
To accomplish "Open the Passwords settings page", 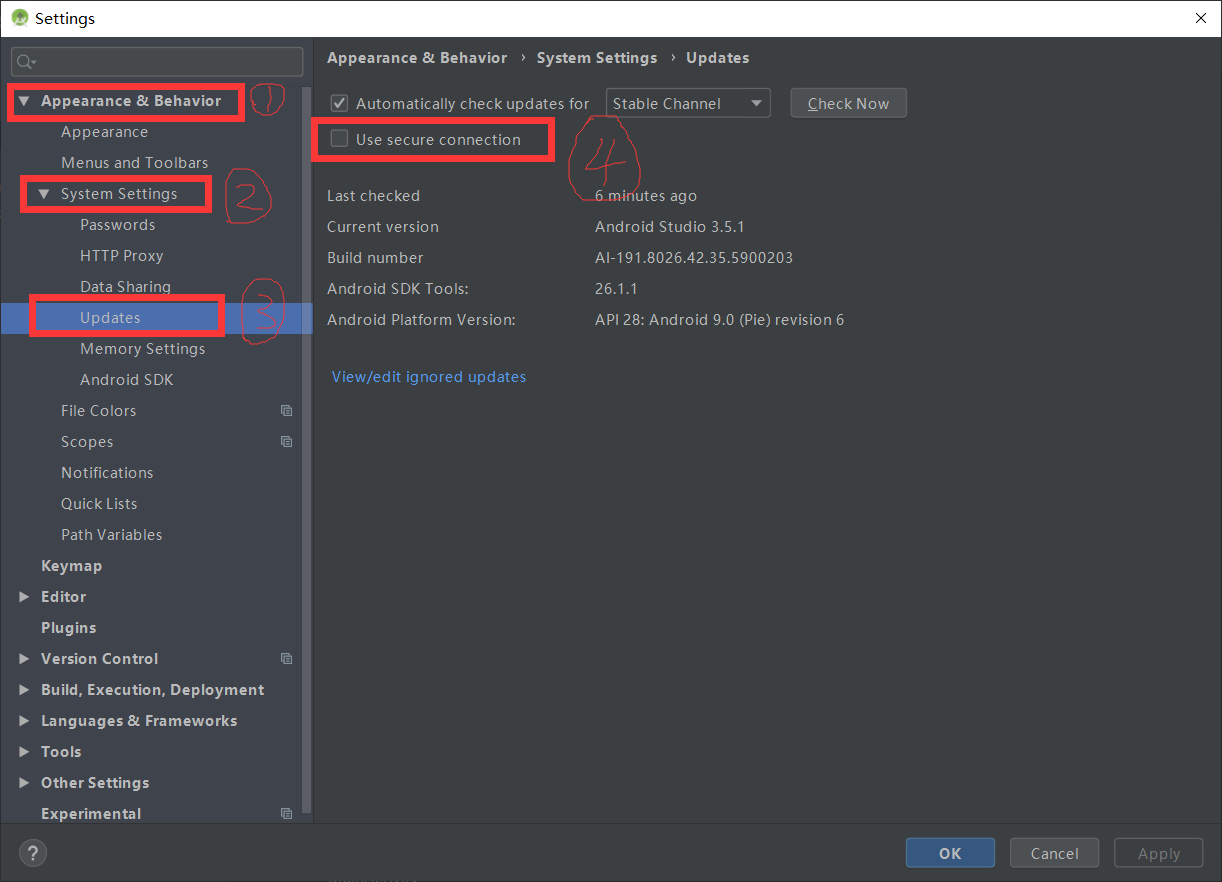I will pyautogui.click(x=117, y=225).
